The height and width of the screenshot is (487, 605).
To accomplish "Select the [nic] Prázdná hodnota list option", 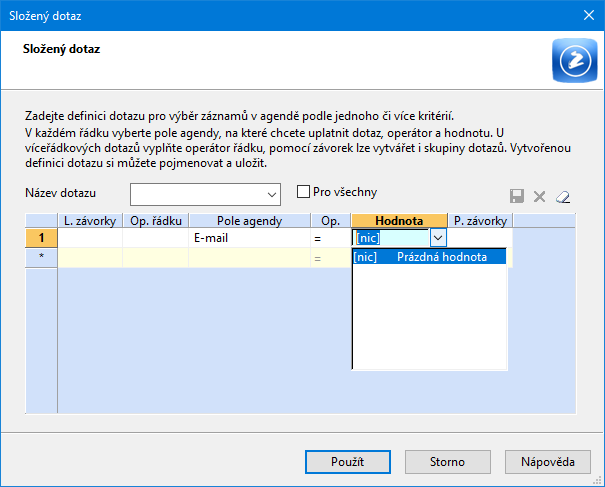I will point(429,257).
